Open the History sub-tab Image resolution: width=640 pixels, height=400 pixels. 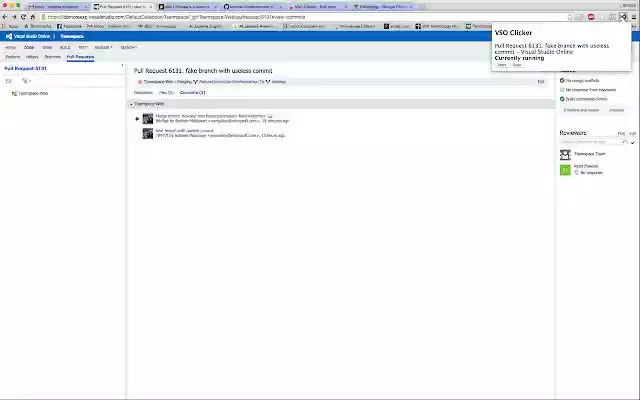click(32, 57)
